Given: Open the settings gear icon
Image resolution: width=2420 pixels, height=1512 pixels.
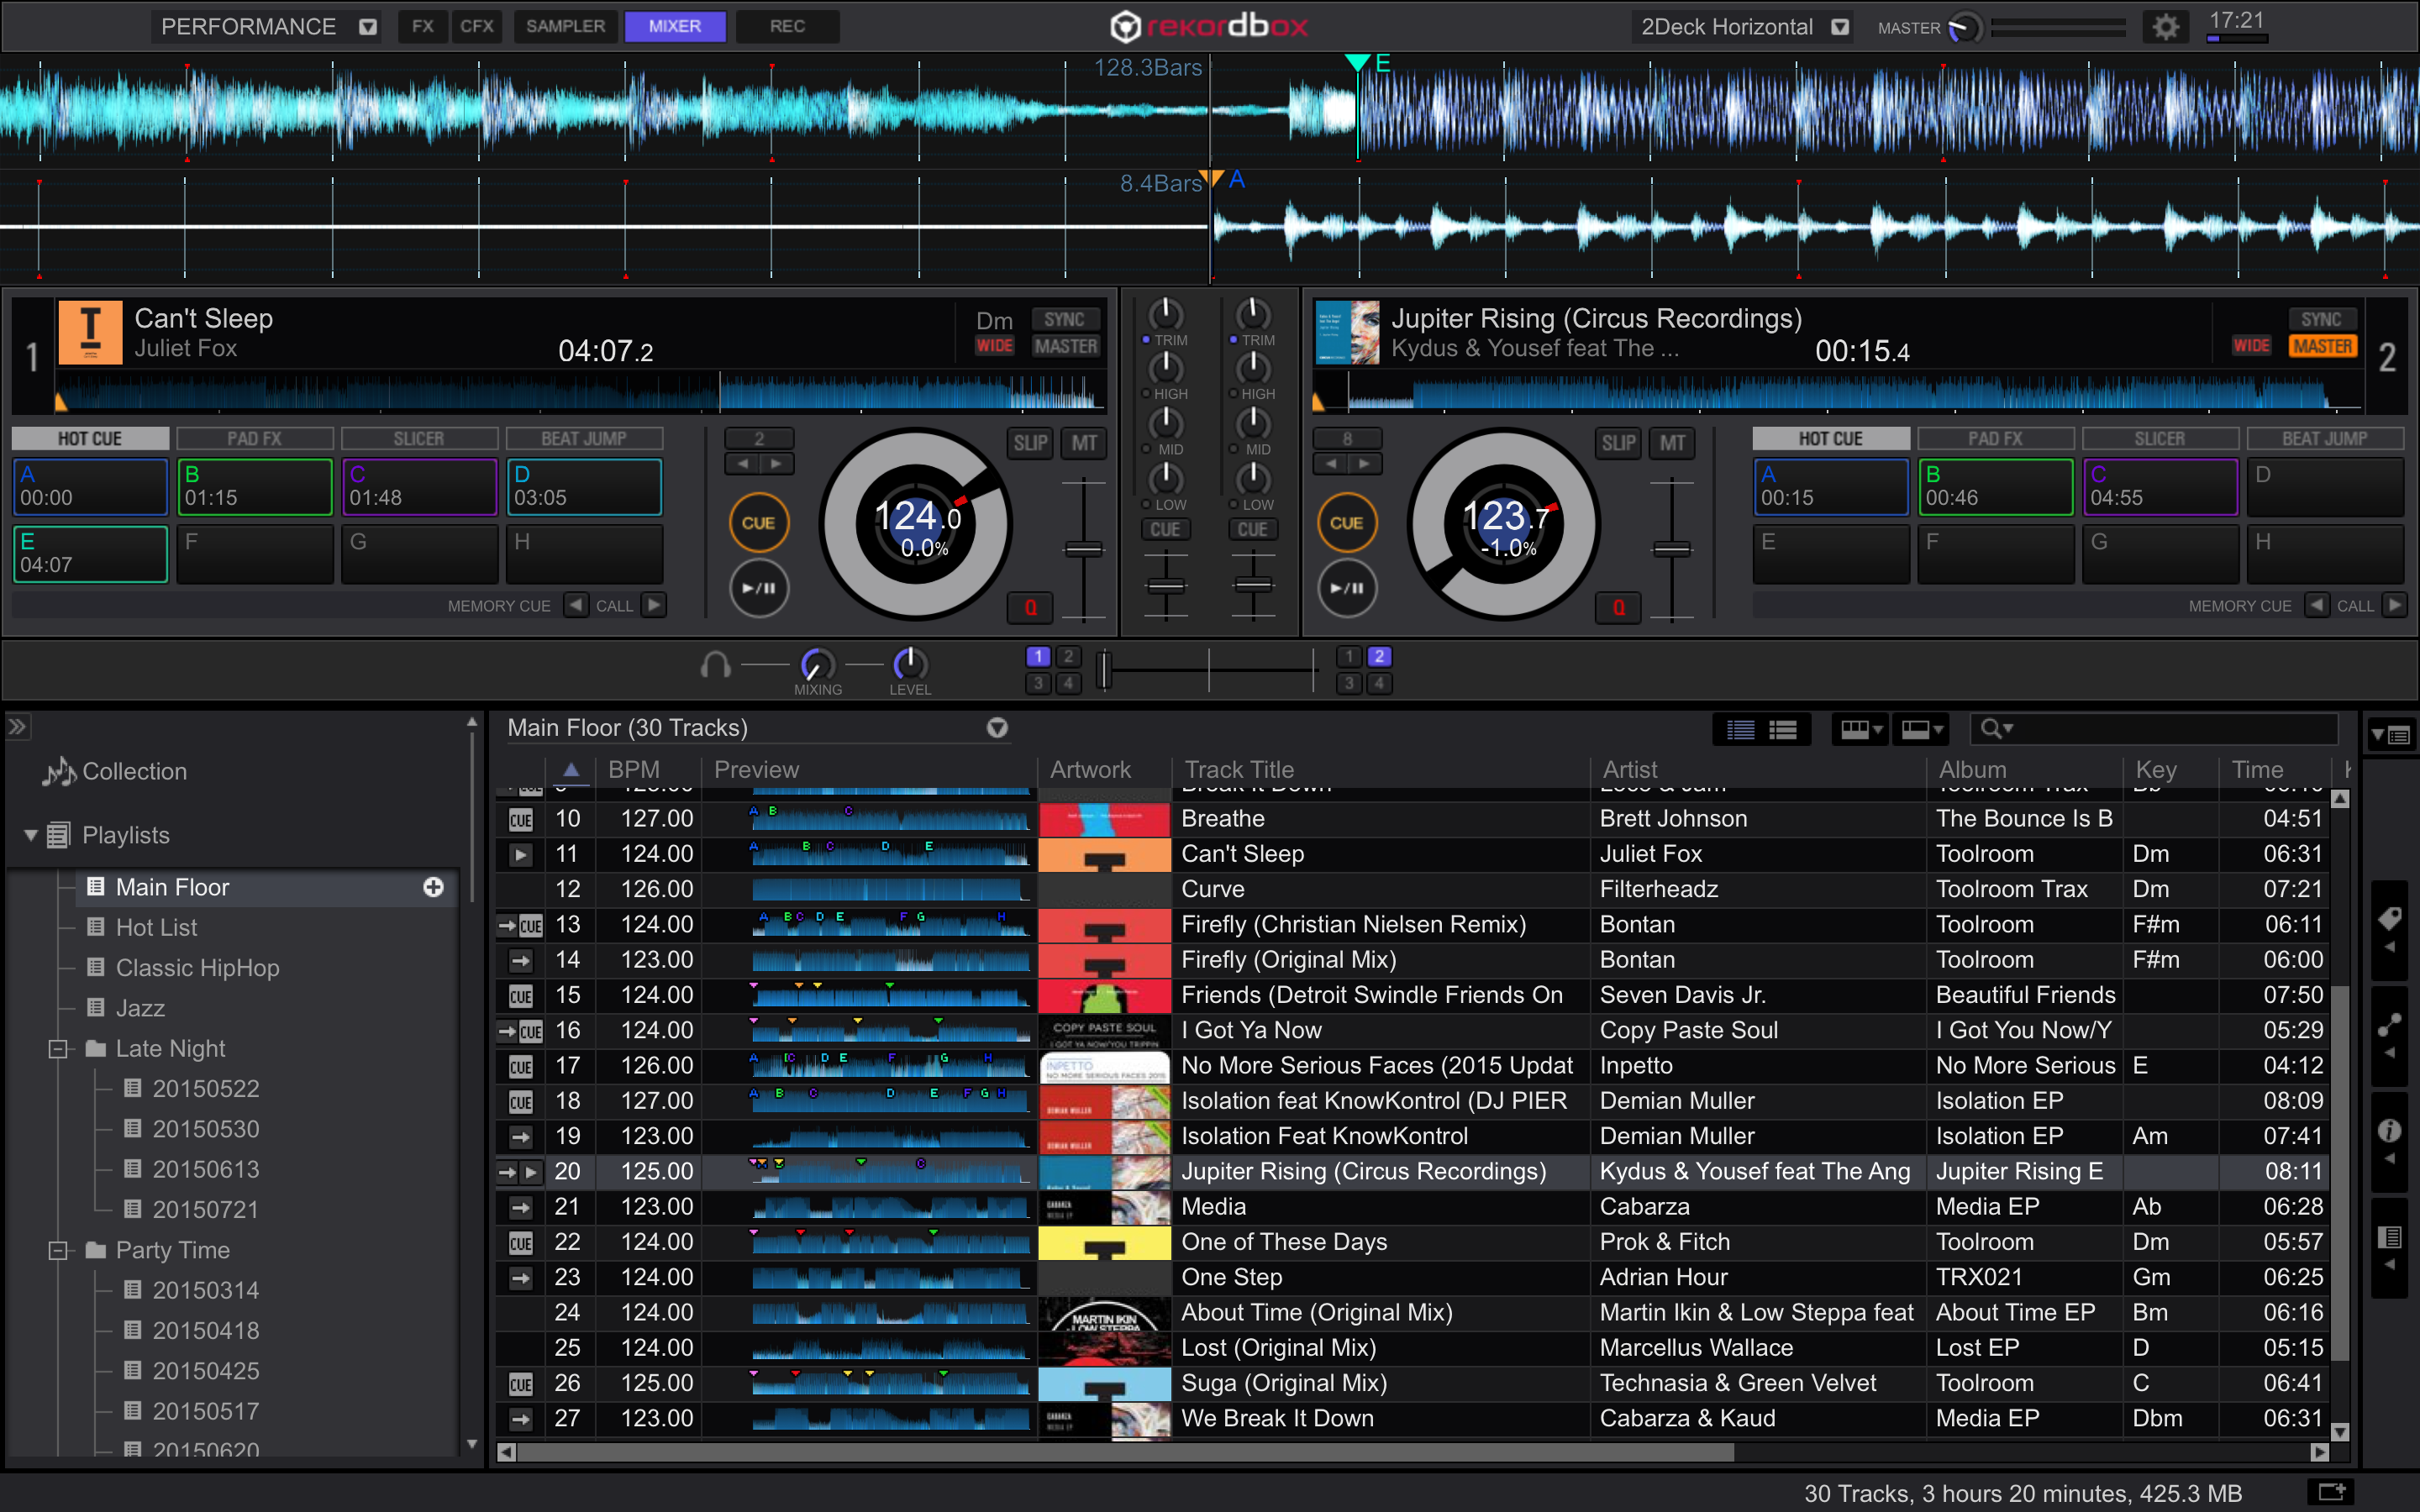Looking at the screenshot, I should pos(2165,27).
